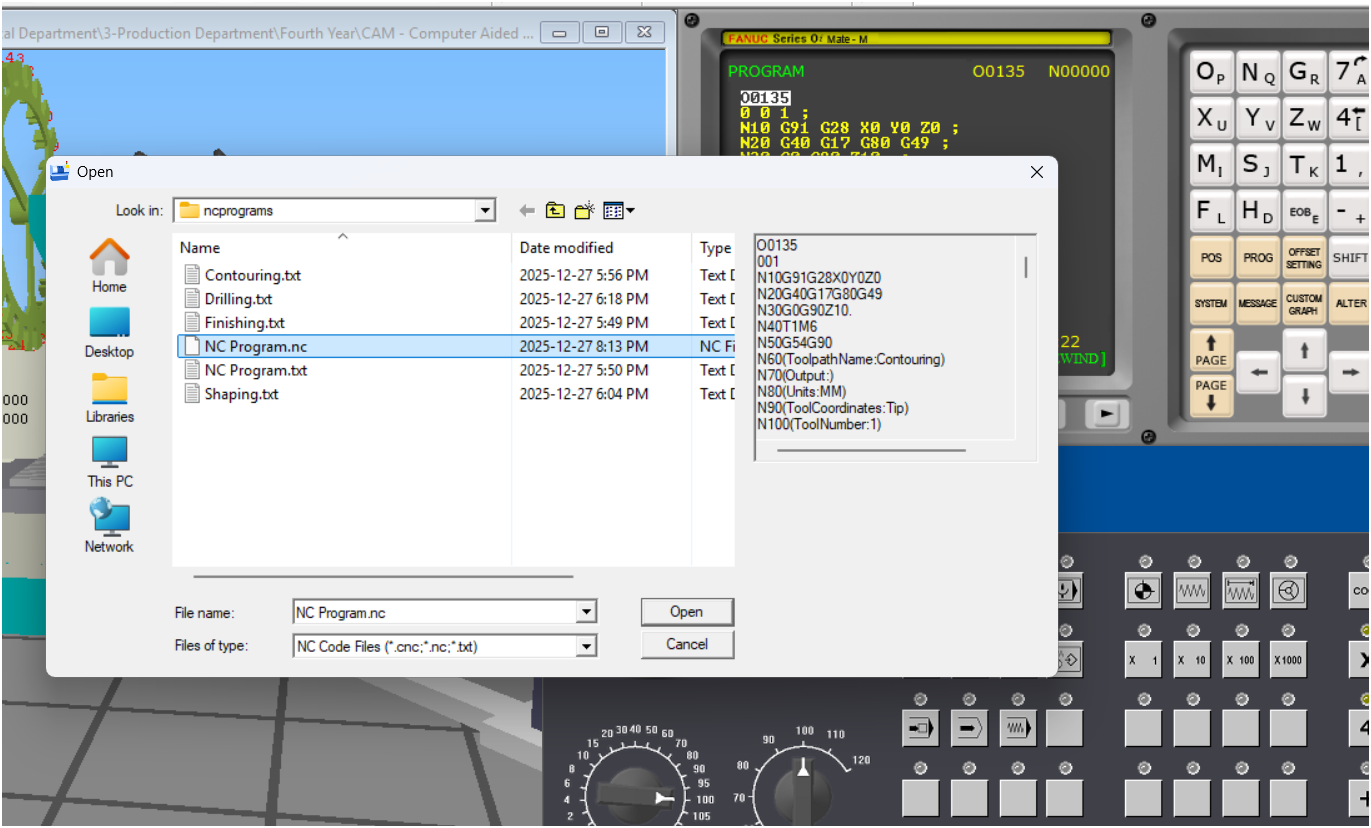
Task: Expand the Look in folder dropdown
Action: [485, 211]
